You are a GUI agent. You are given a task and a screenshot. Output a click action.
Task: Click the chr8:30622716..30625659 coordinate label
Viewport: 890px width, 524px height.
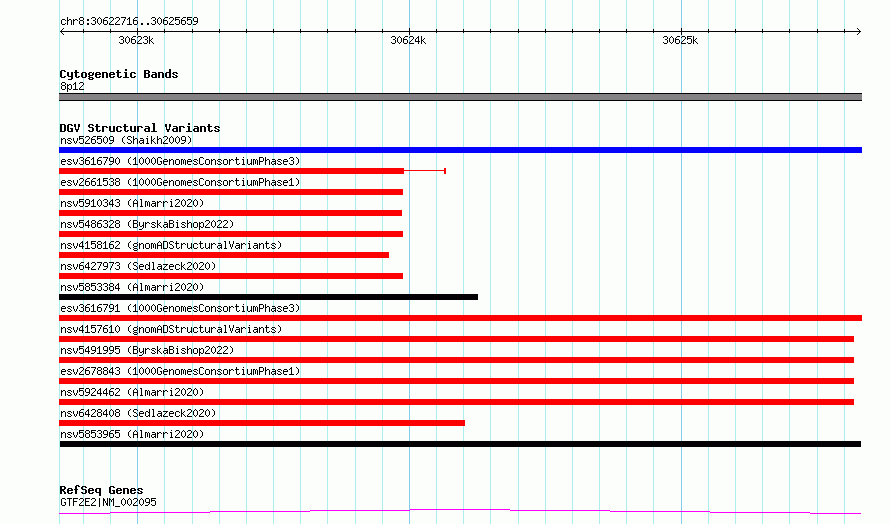click(129, 22)
